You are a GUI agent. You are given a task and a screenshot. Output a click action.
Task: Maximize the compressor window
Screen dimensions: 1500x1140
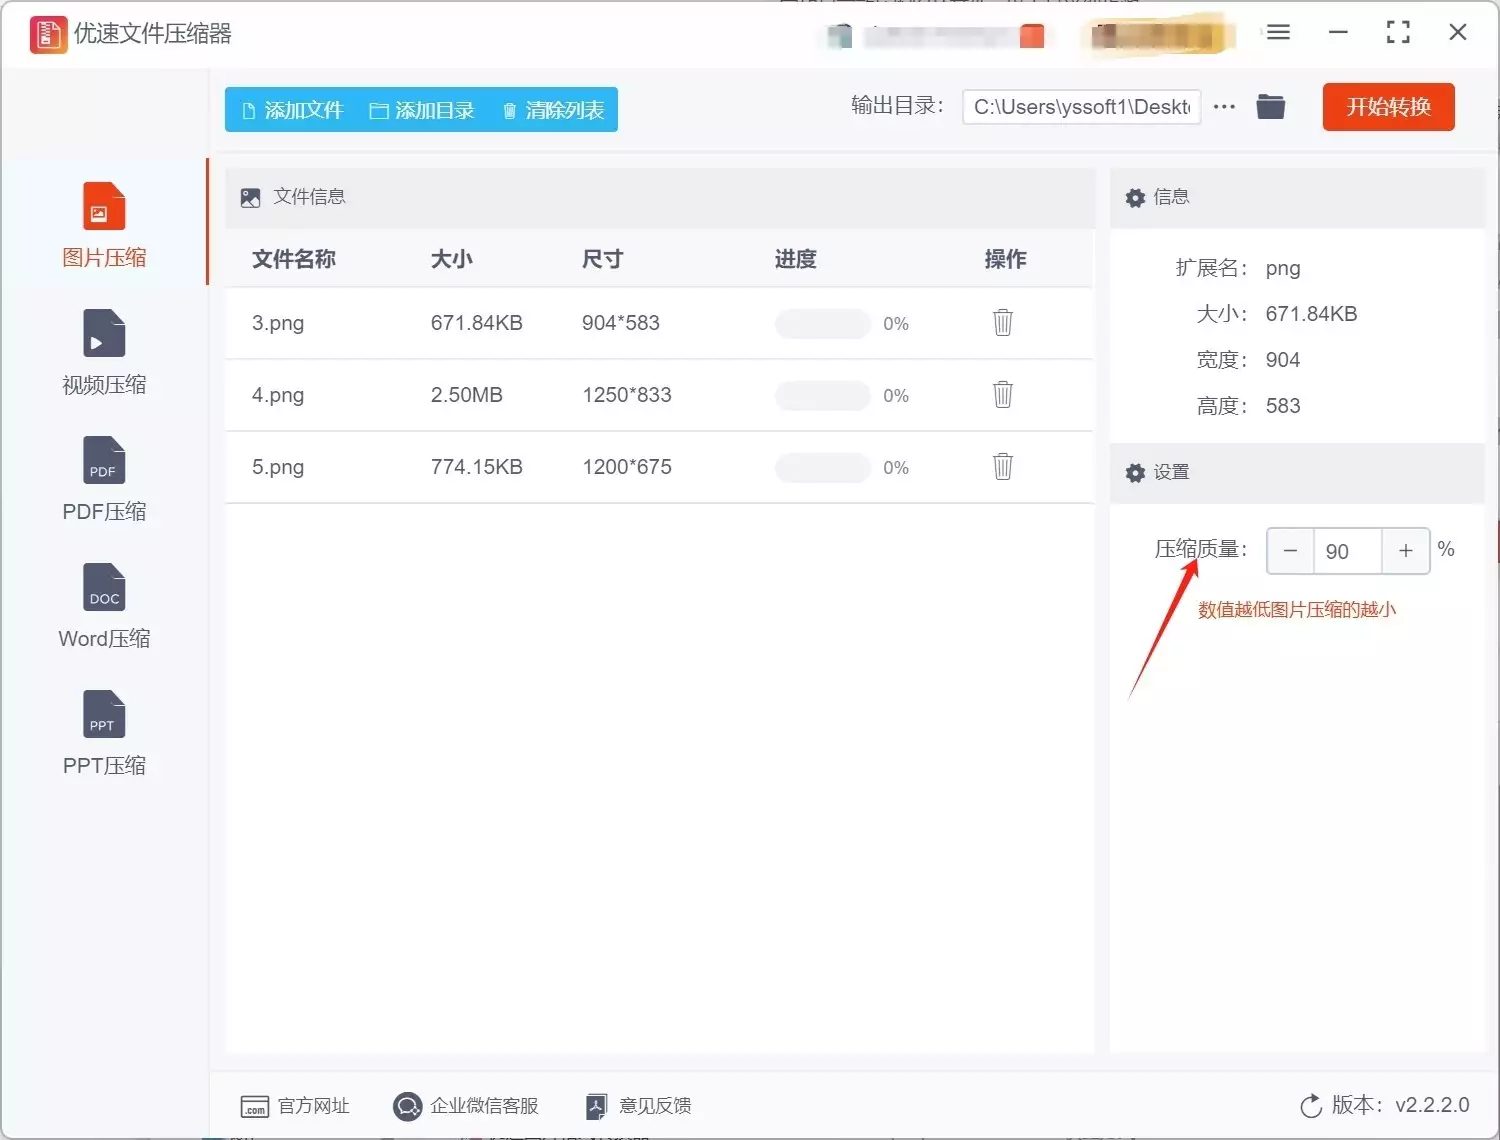pyautogui.click(x=1398, y=32)
